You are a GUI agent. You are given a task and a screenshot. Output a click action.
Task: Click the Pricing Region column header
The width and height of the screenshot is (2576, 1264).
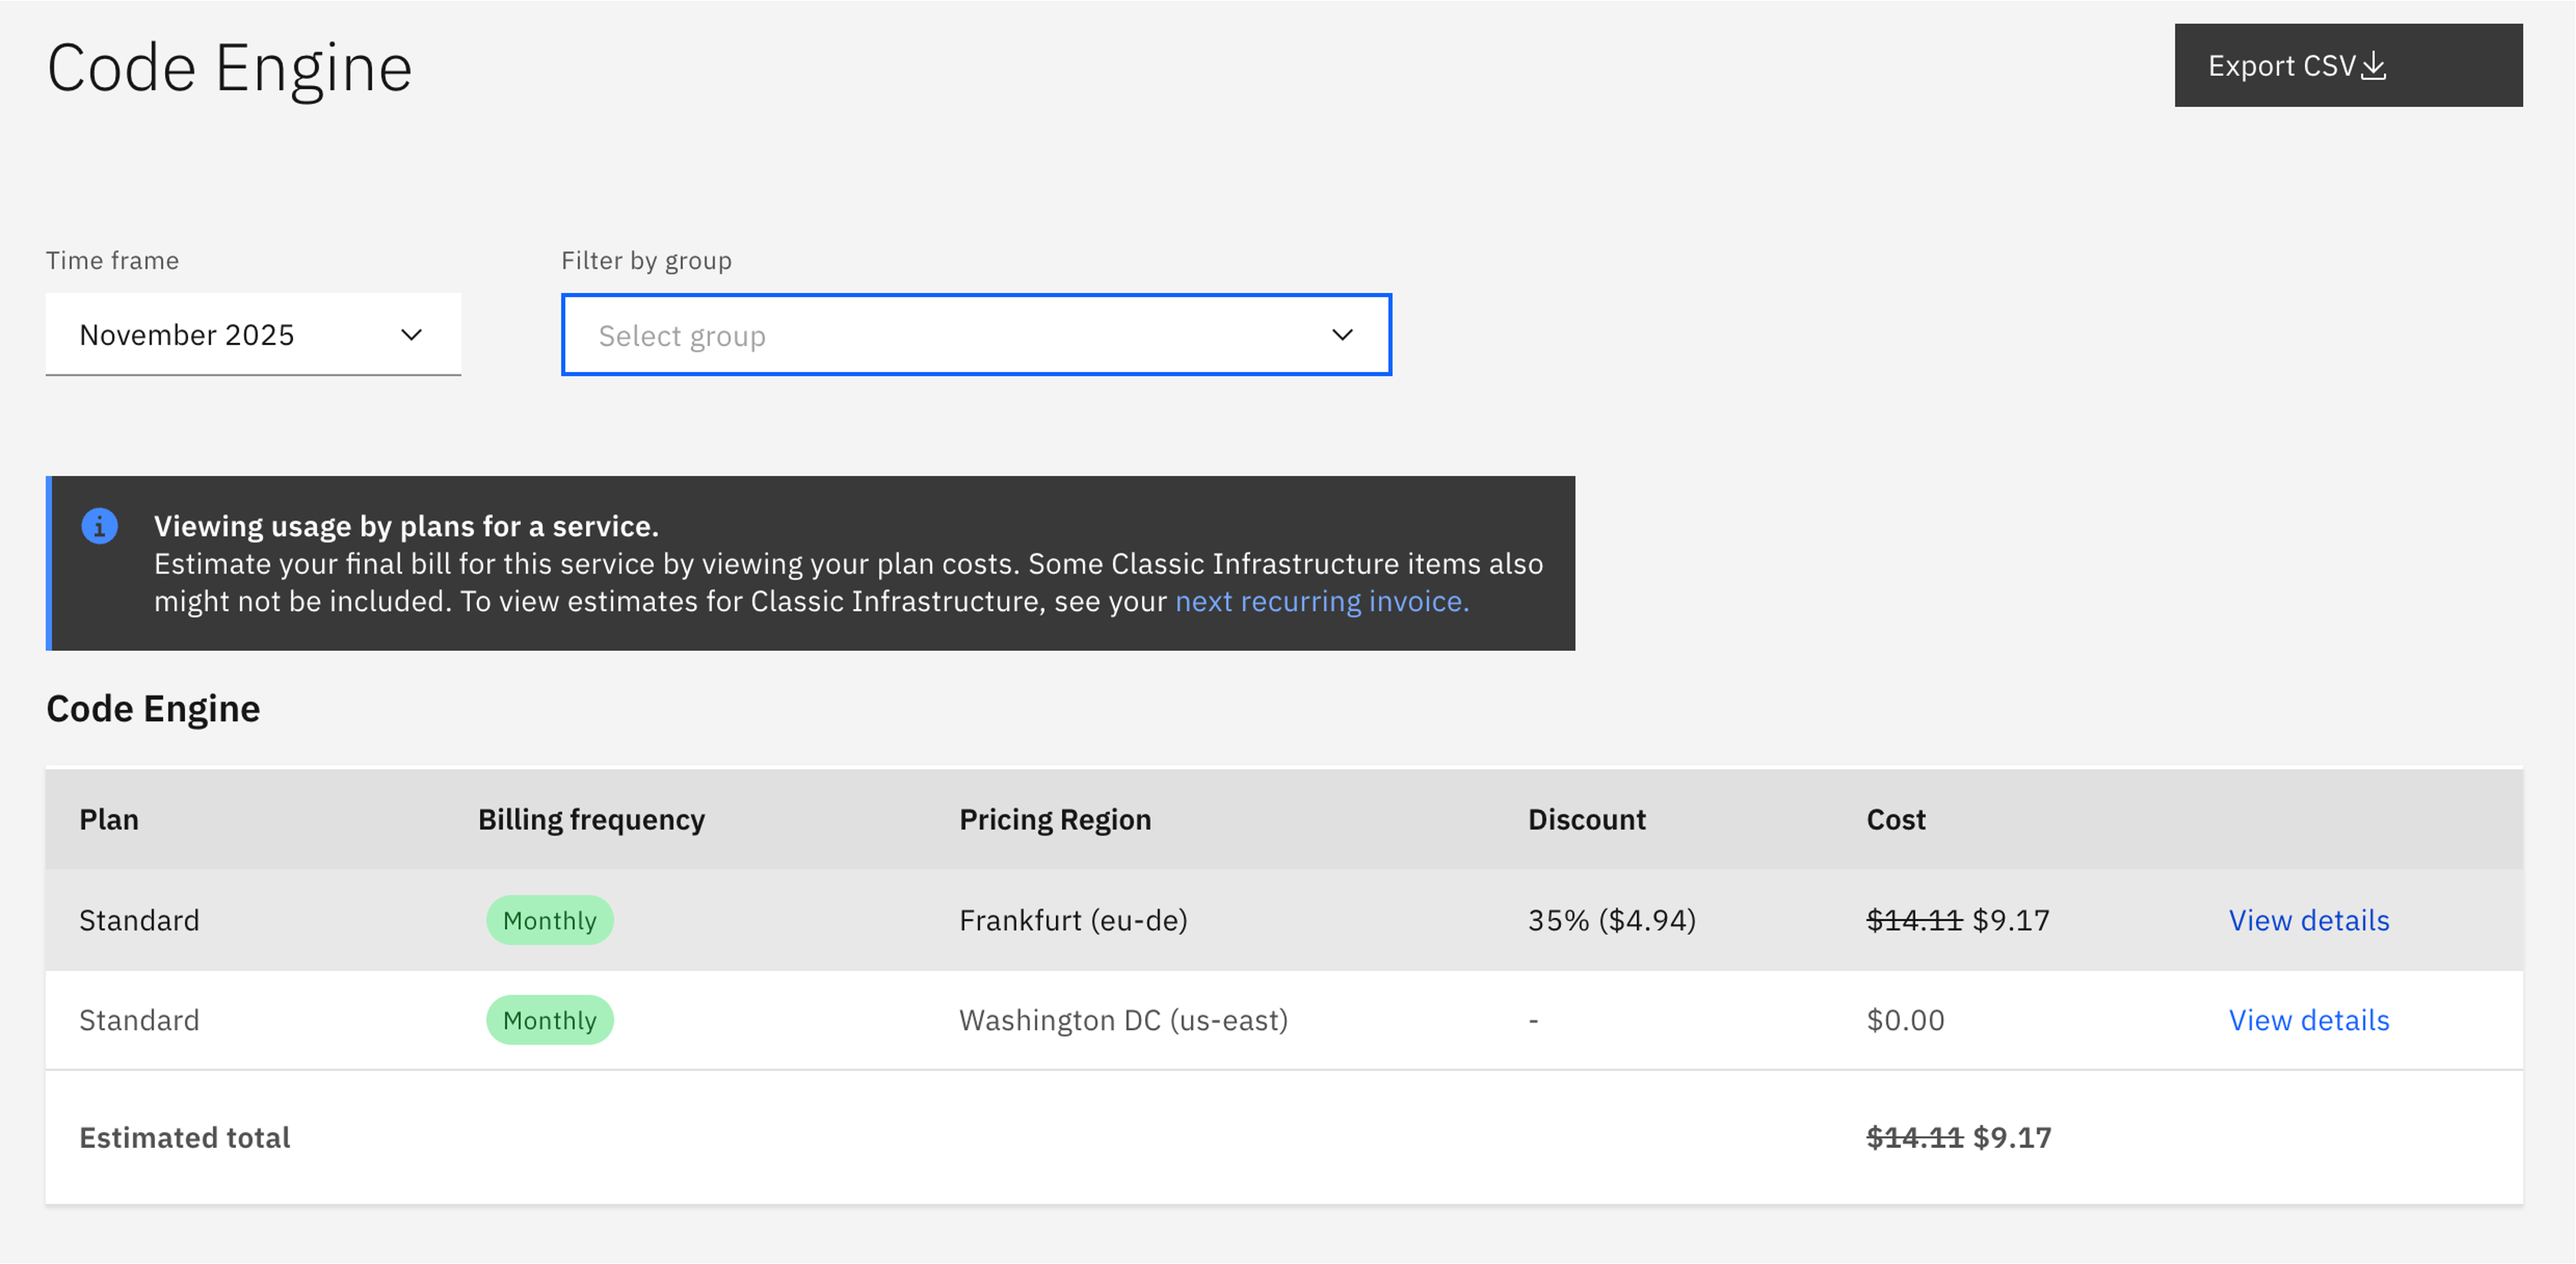[x=1055, y=819]
